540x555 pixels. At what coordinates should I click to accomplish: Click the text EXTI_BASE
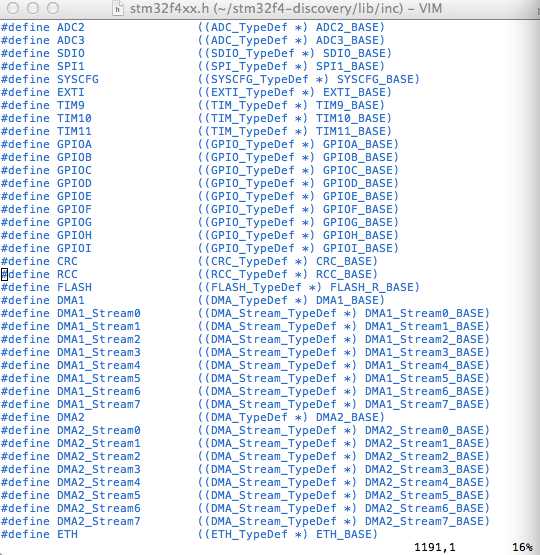click(x=354, y=92)
